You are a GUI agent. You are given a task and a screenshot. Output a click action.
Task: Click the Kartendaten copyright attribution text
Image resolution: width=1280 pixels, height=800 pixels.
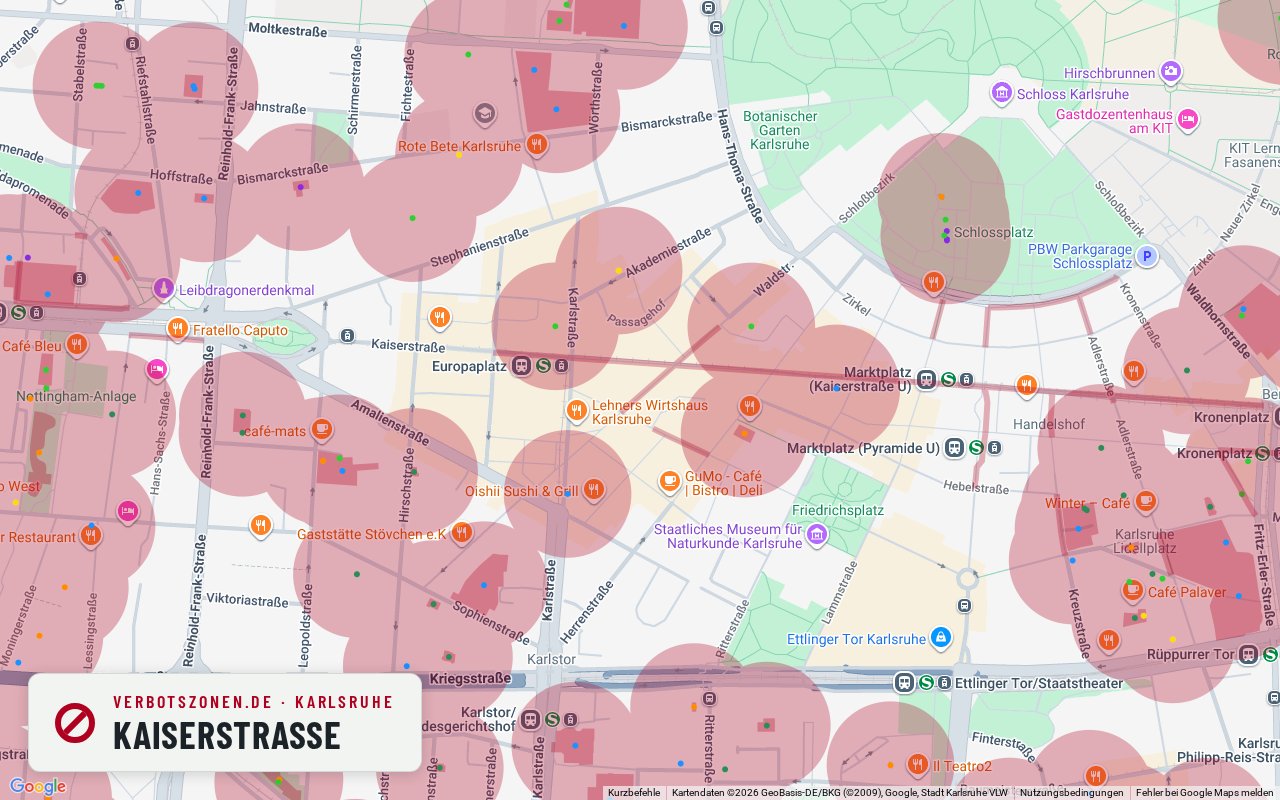[840, 793]
